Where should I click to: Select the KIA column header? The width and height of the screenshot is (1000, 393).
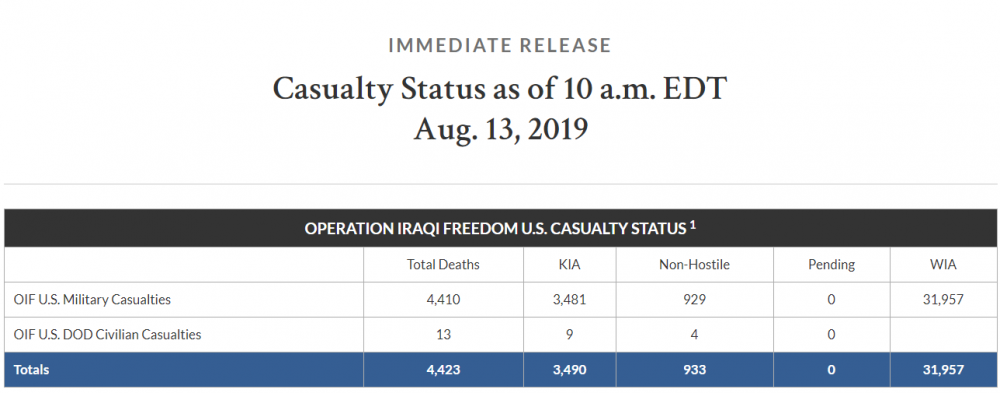pos(569,265)
